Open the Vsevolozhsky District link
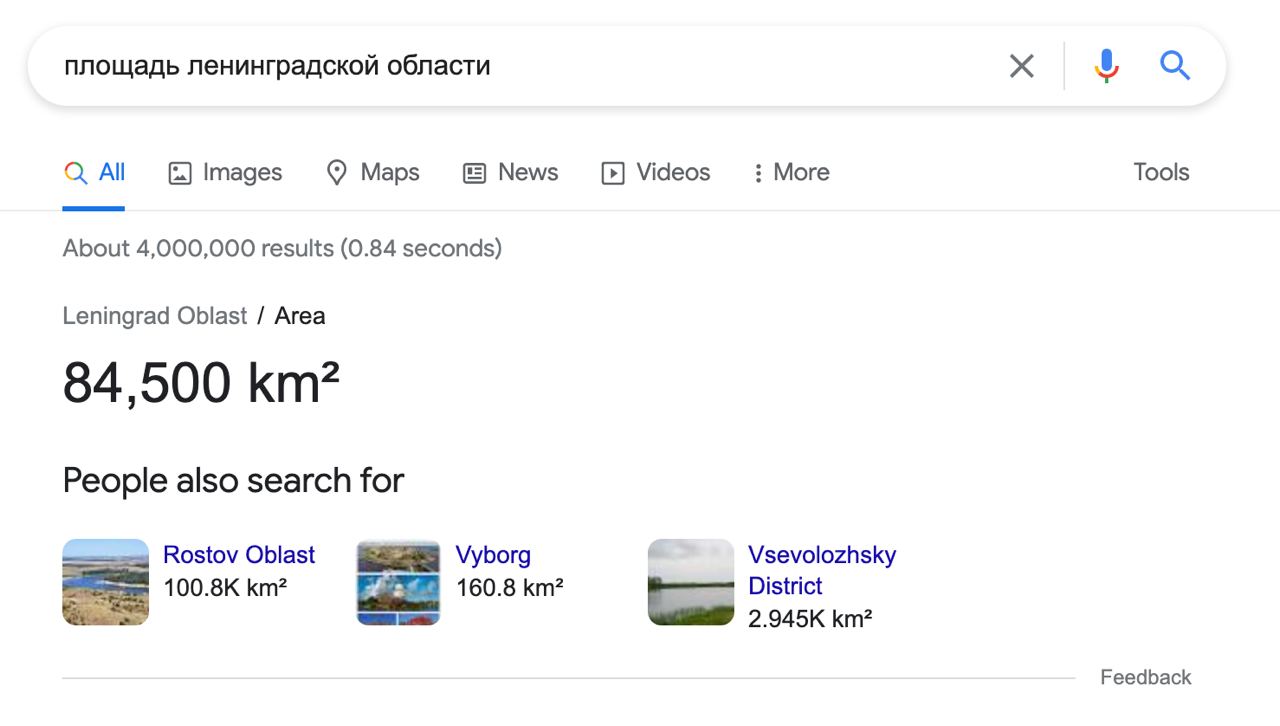 (821, 570)
